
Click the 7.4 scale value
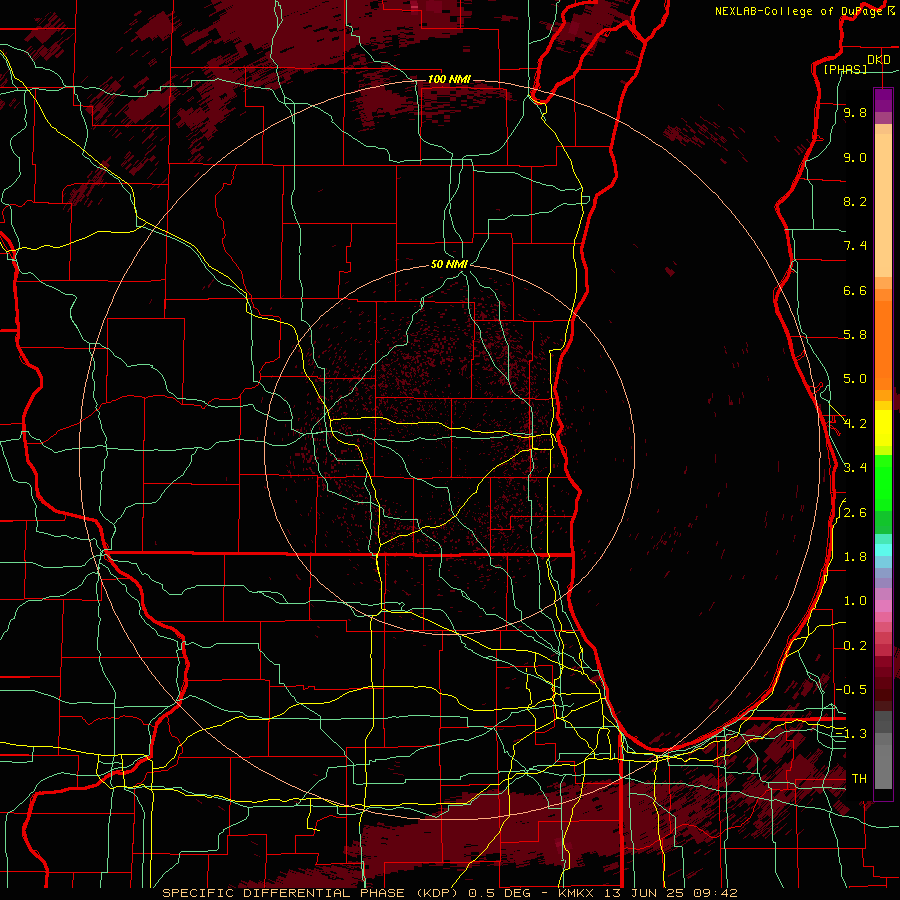pos(855,246)
